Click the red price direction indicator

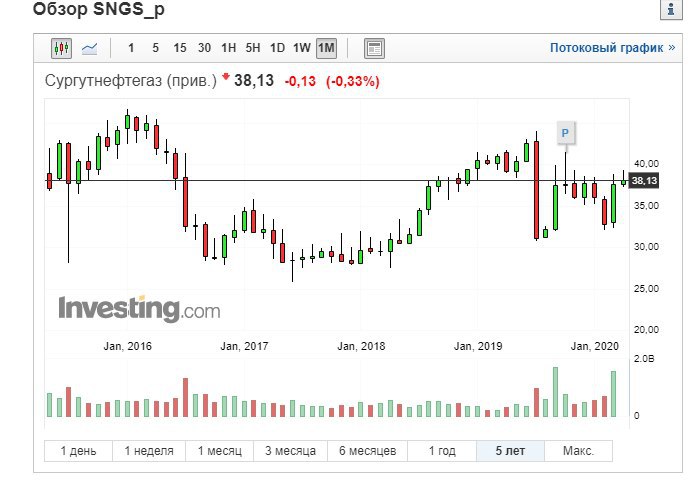226,77
